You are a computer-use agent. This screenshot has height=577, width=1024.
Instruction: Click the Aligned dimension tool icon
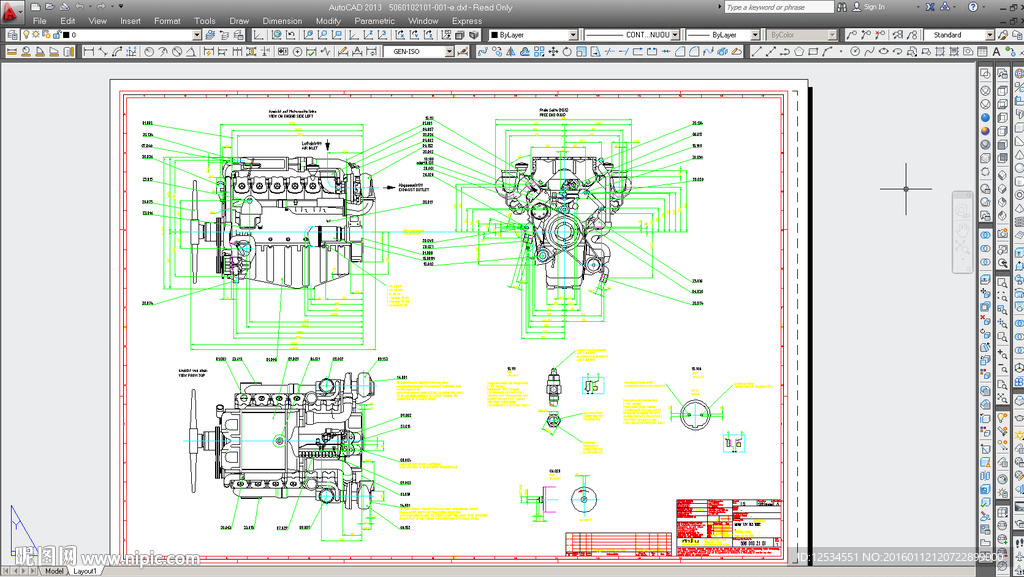[x=103, y=52]
